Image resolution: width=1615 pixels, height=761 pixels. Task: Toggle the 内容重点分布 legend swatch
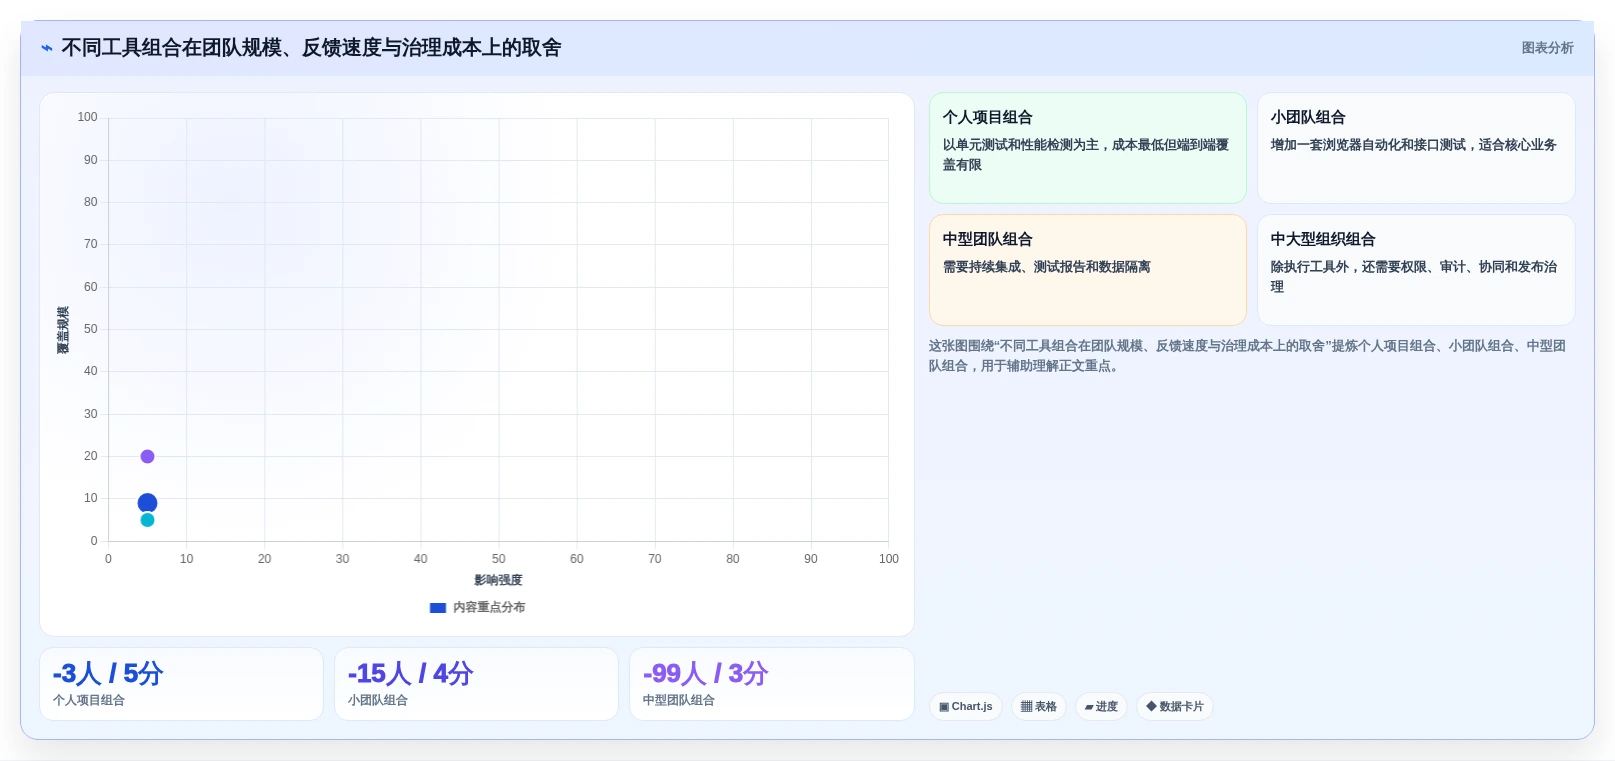[438, 607]
